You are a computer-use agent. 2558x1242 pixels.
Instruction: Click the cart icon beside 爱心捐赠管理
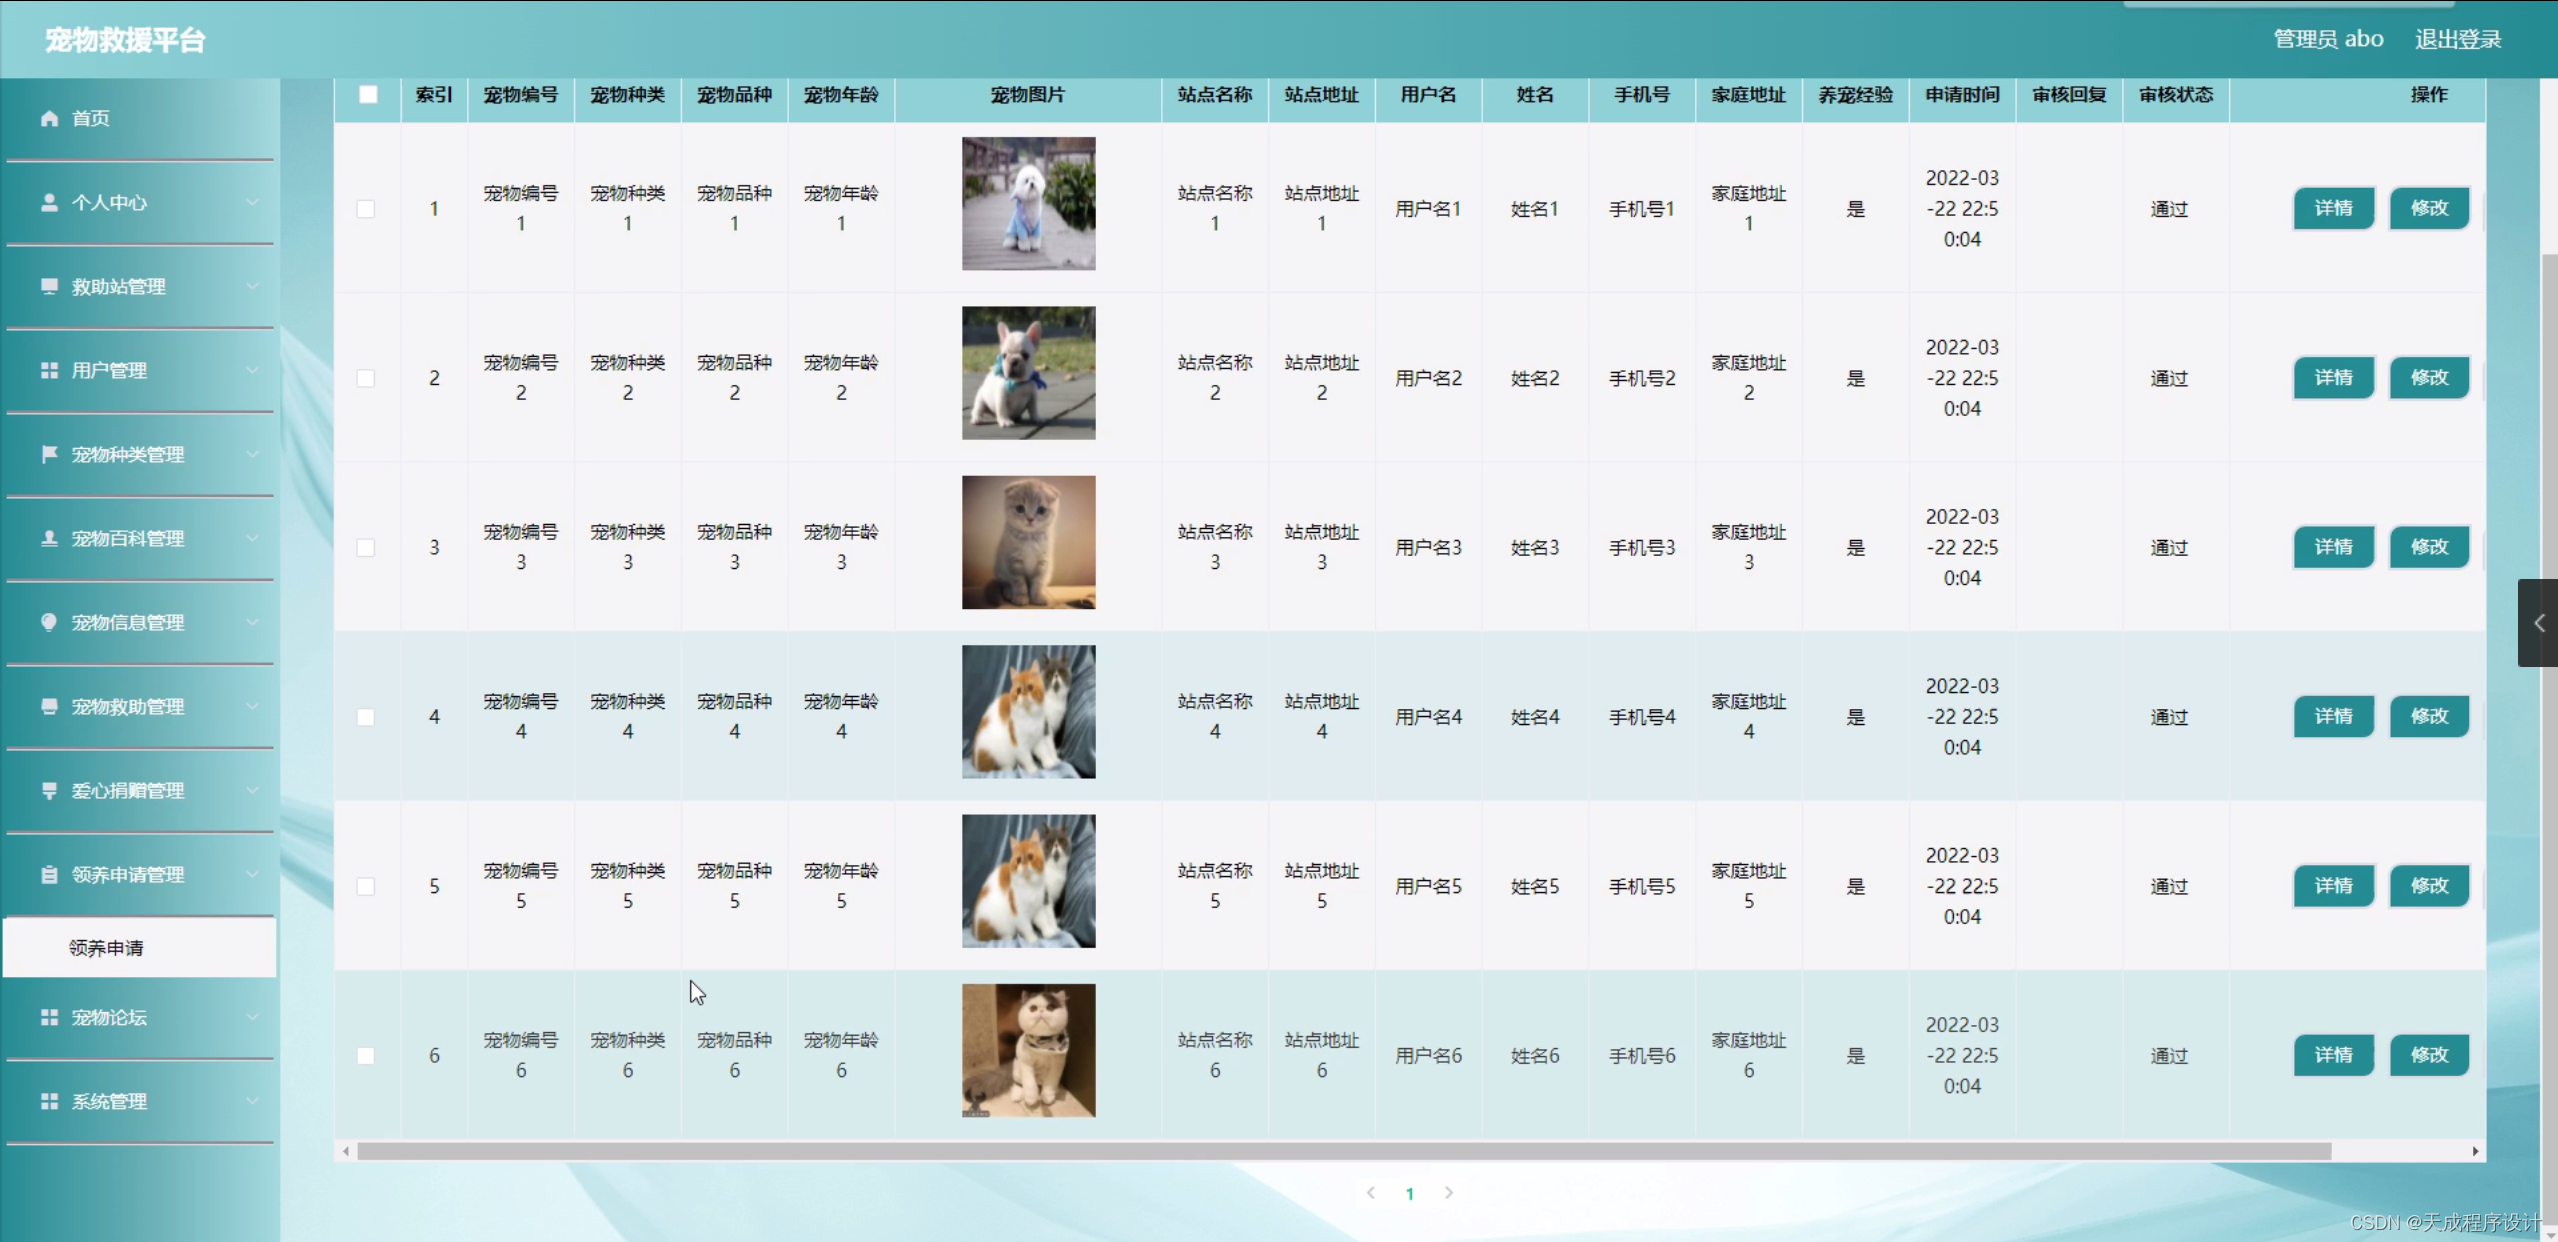[49, 791]
